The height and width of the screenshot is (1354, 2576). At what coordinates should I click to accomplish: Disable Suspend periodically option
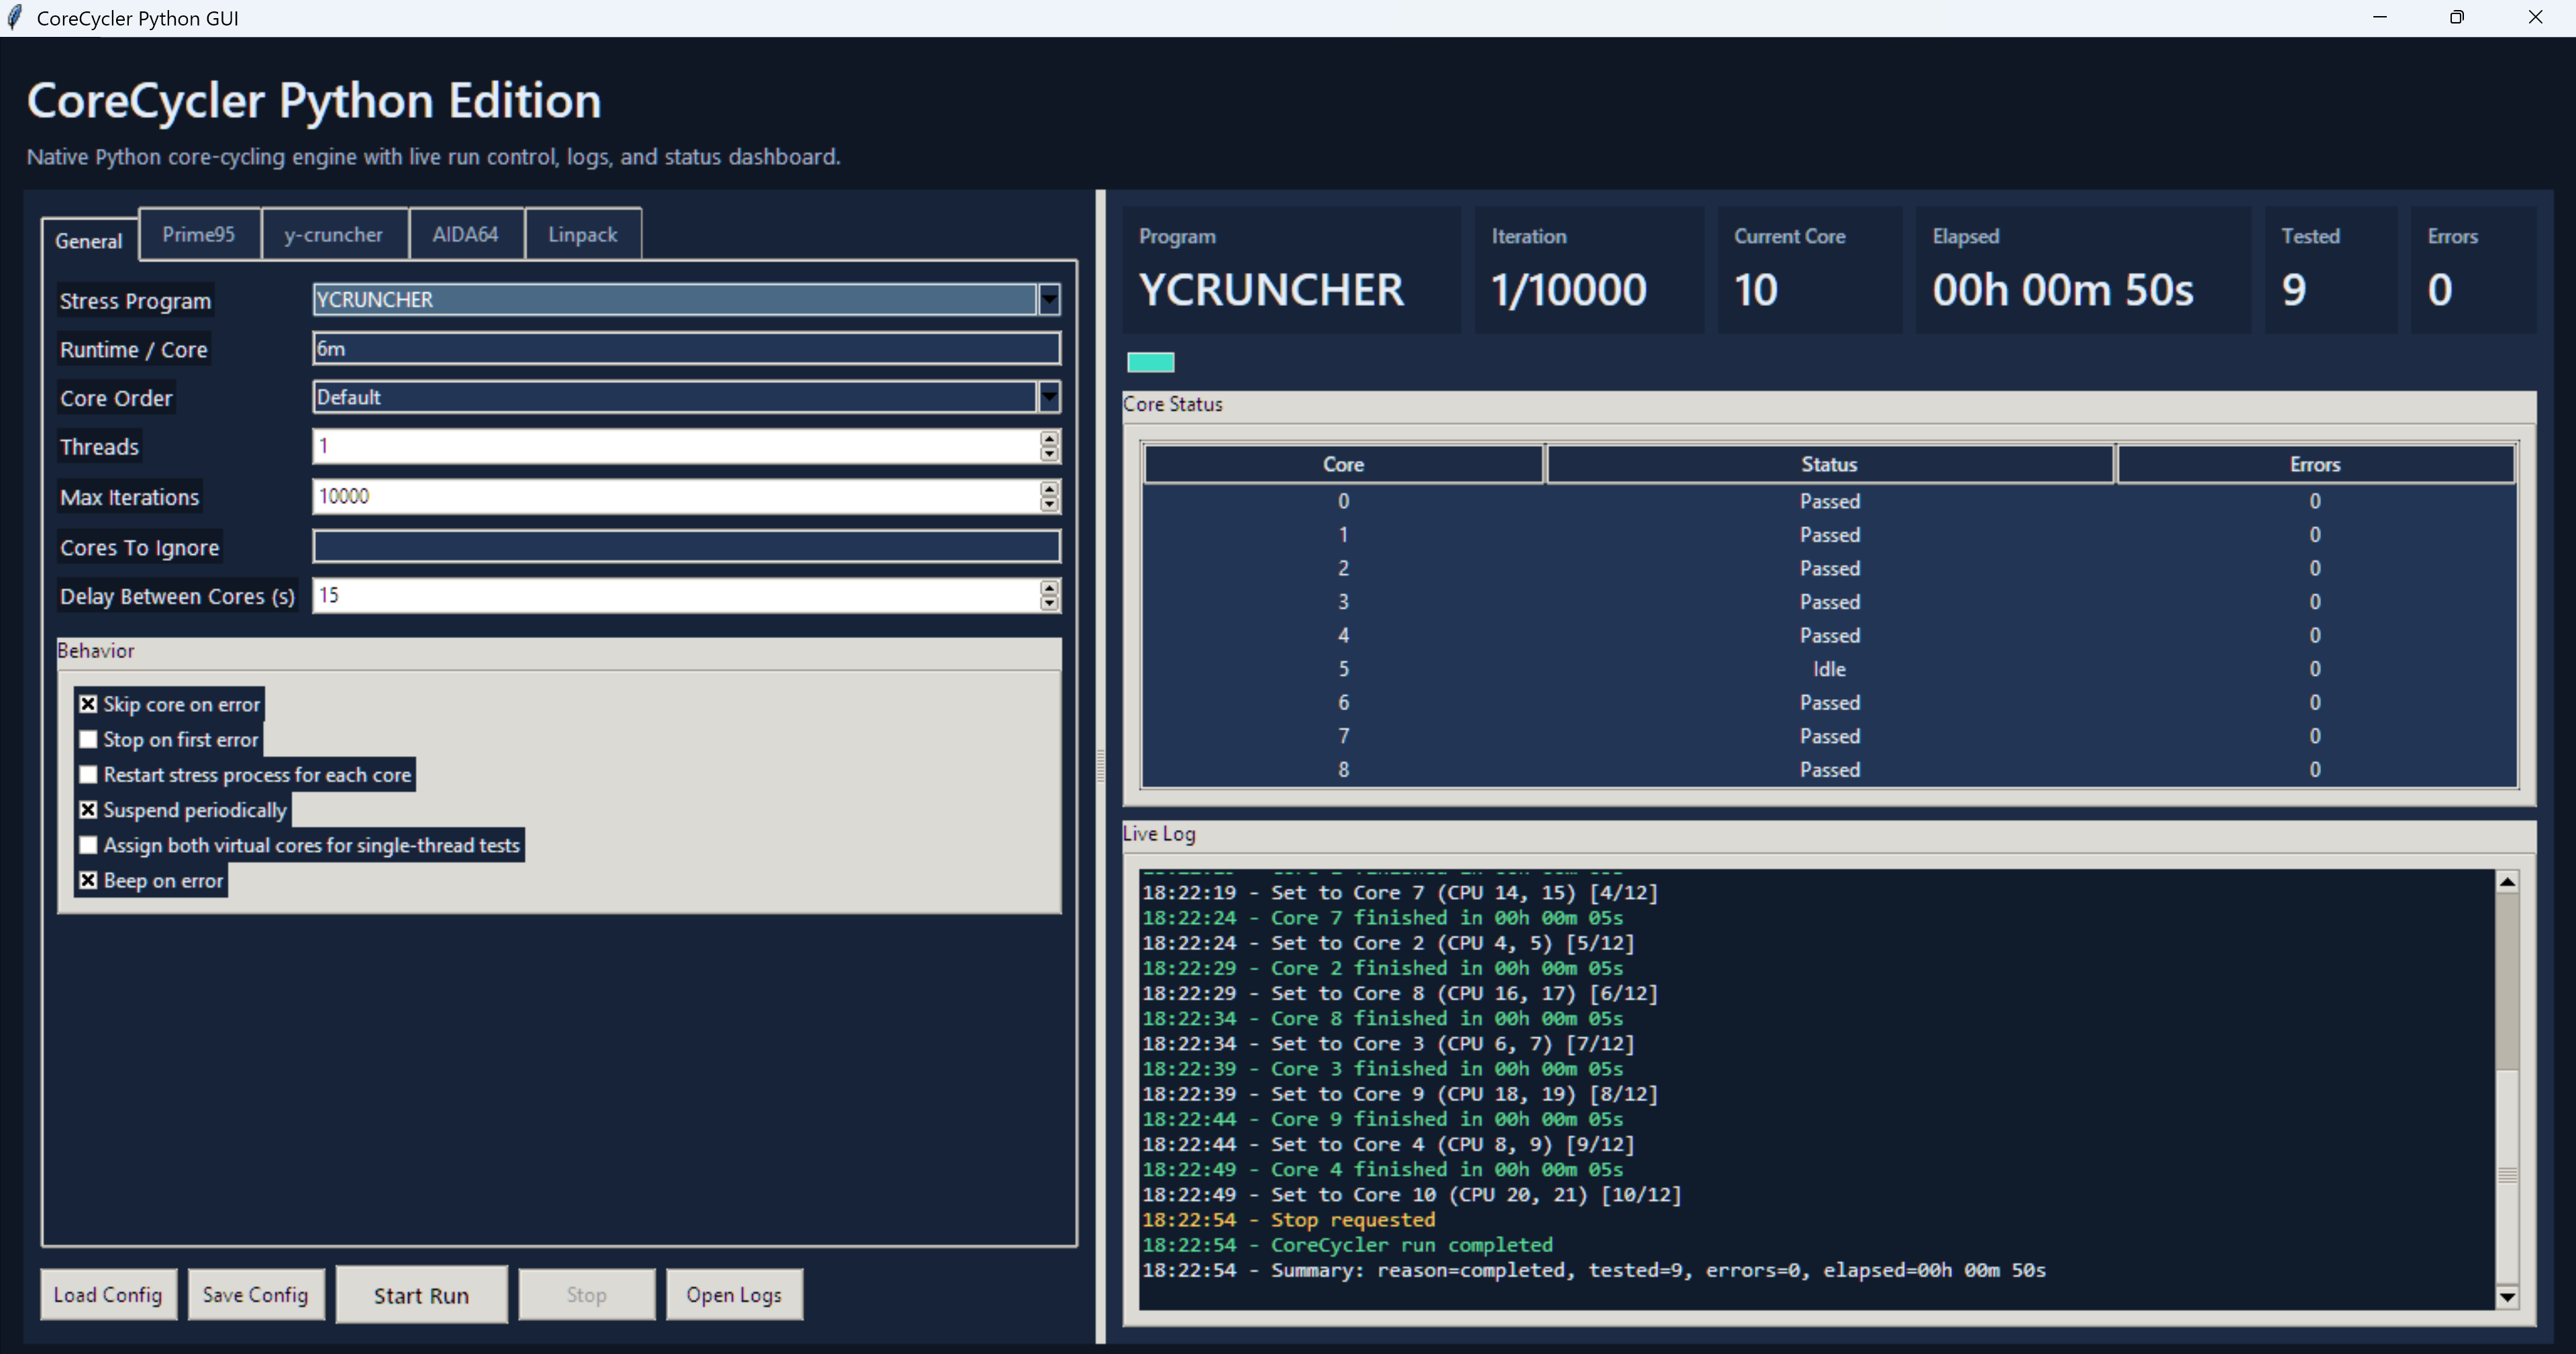pos(88,810)
